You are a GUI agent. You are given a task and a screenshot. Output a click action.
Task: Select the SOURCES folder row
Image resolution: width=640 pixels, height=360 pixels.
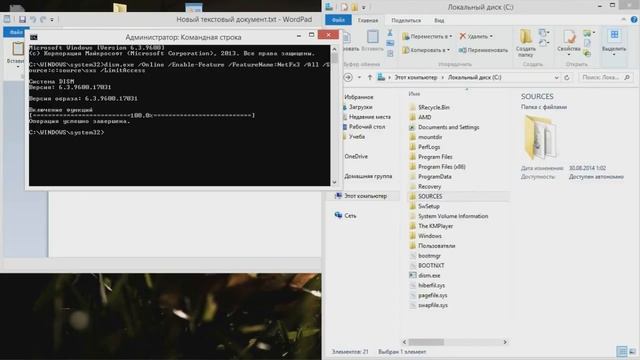[458, 196]
